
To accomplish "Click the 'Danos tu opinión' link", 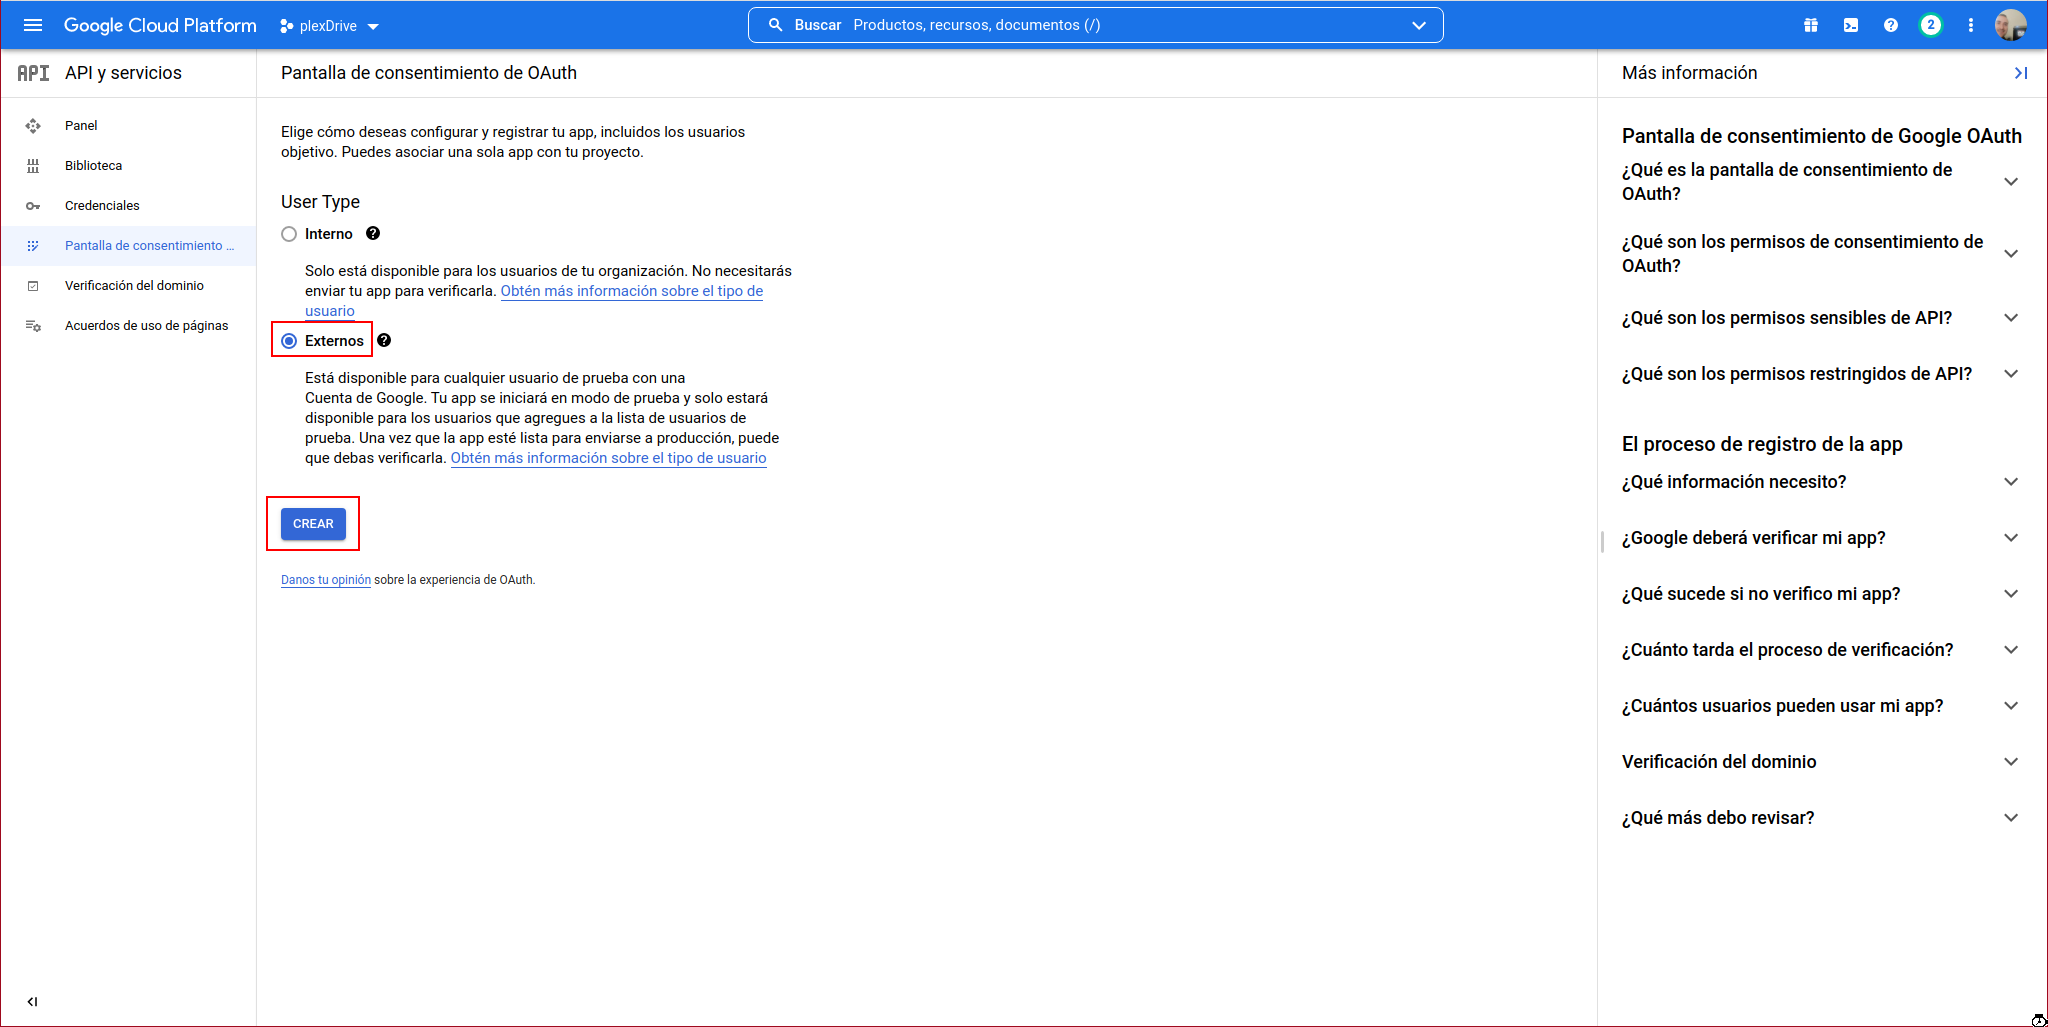I will click(x=326, y=580).
